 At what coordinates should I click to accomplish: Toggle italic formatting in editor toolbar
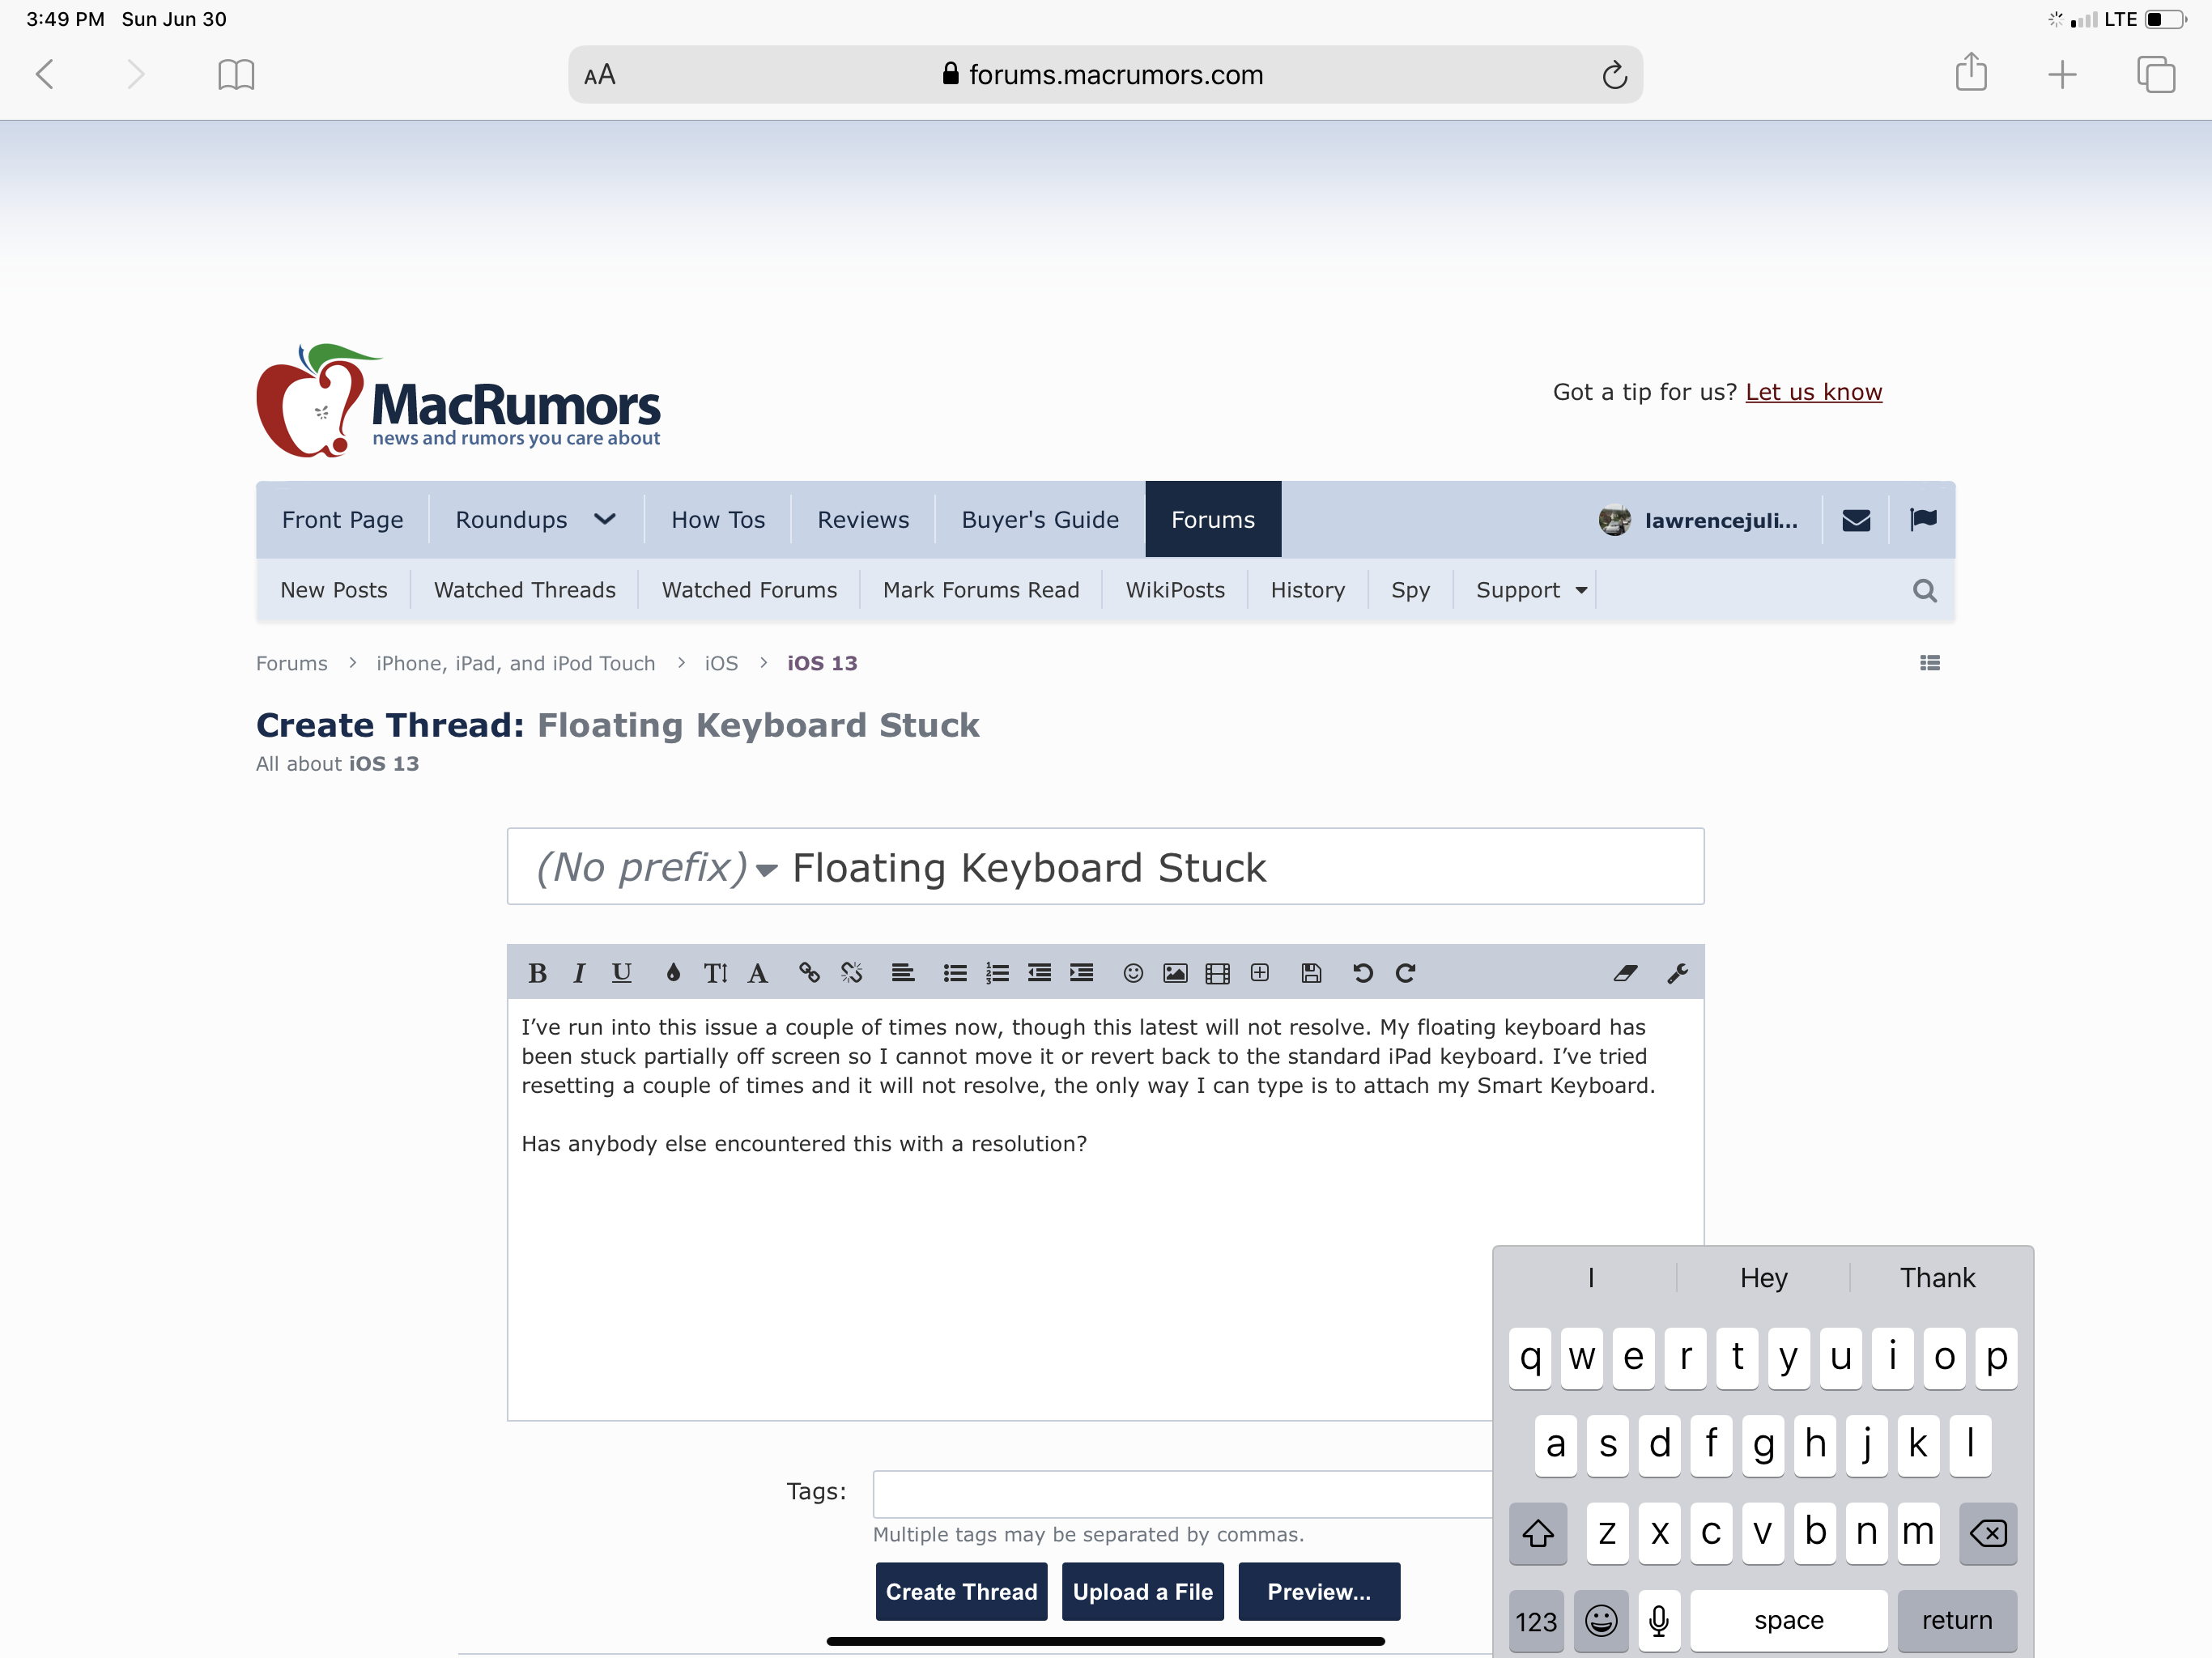(x=579, y=973)
